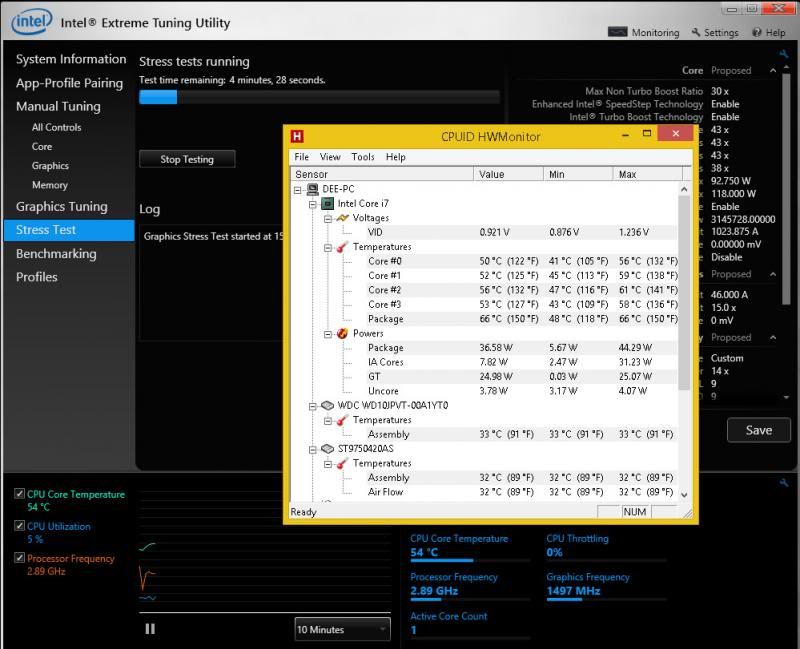Open HWMonitor Tools menu
The image size is (800, 649).
click(x=363, y=157)
